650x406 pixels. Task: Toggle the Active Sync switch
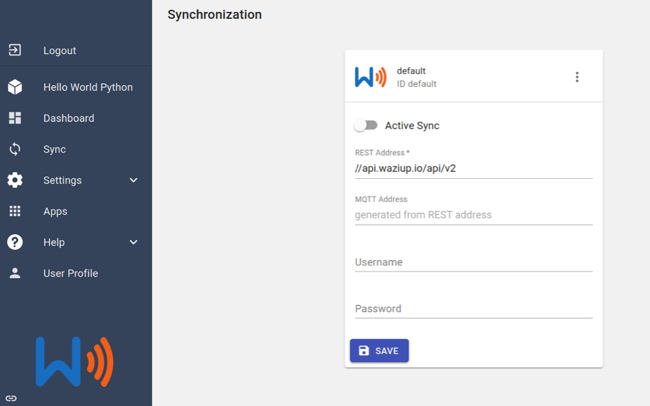366,125
